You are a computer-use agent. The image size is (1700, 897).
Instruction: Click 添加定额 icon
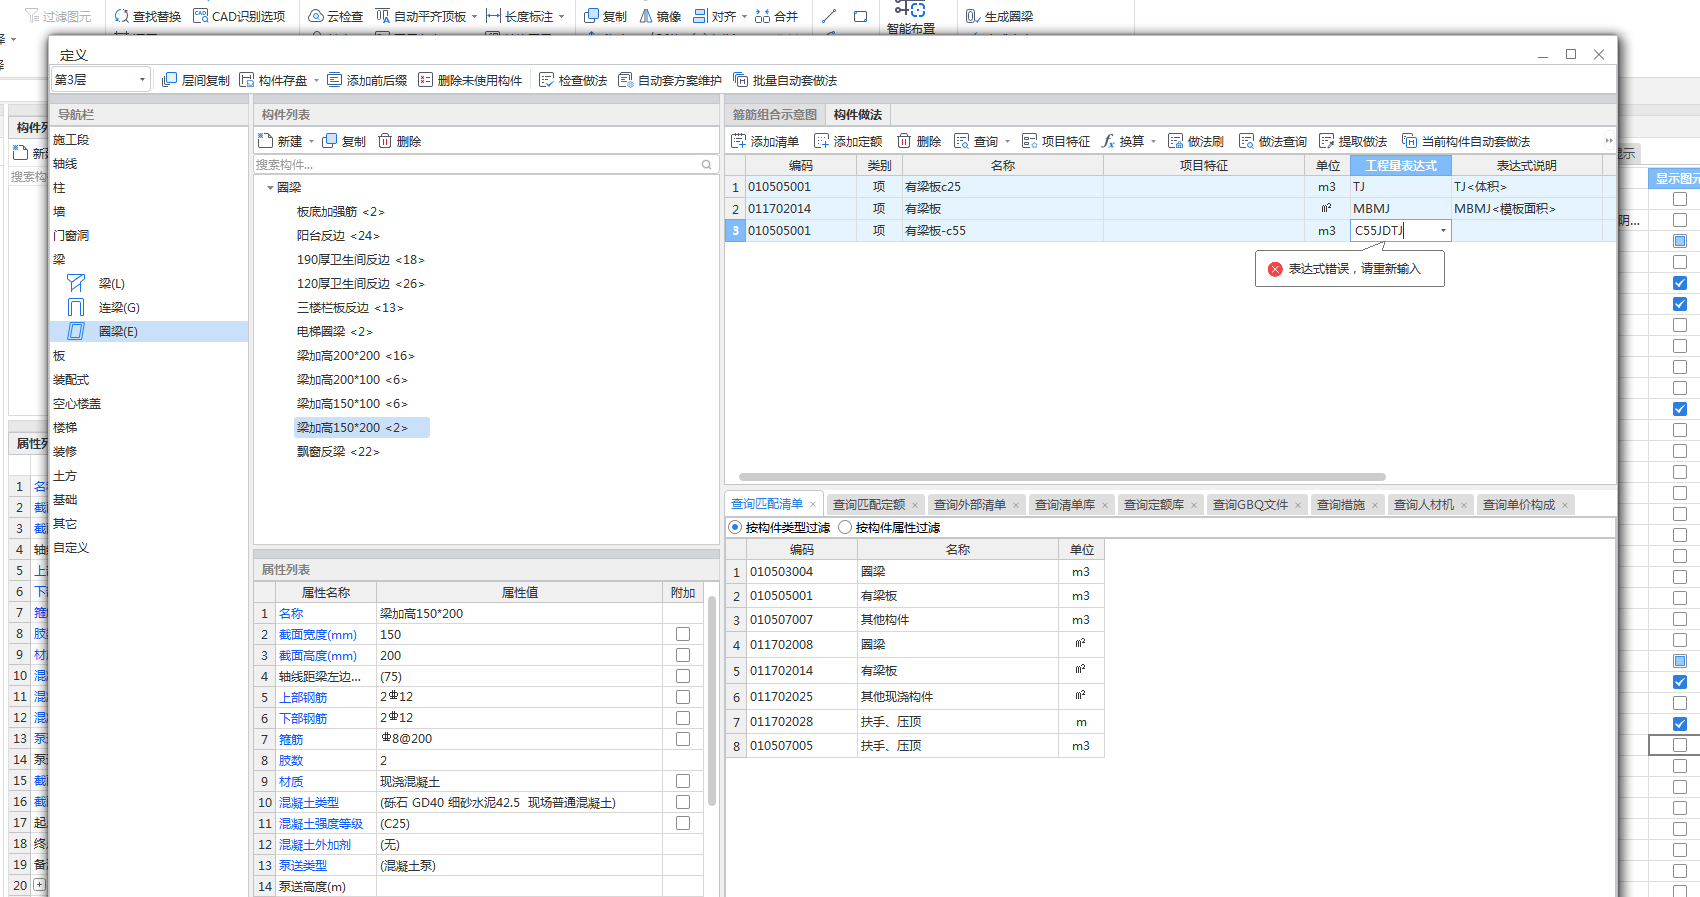point(821,141)
